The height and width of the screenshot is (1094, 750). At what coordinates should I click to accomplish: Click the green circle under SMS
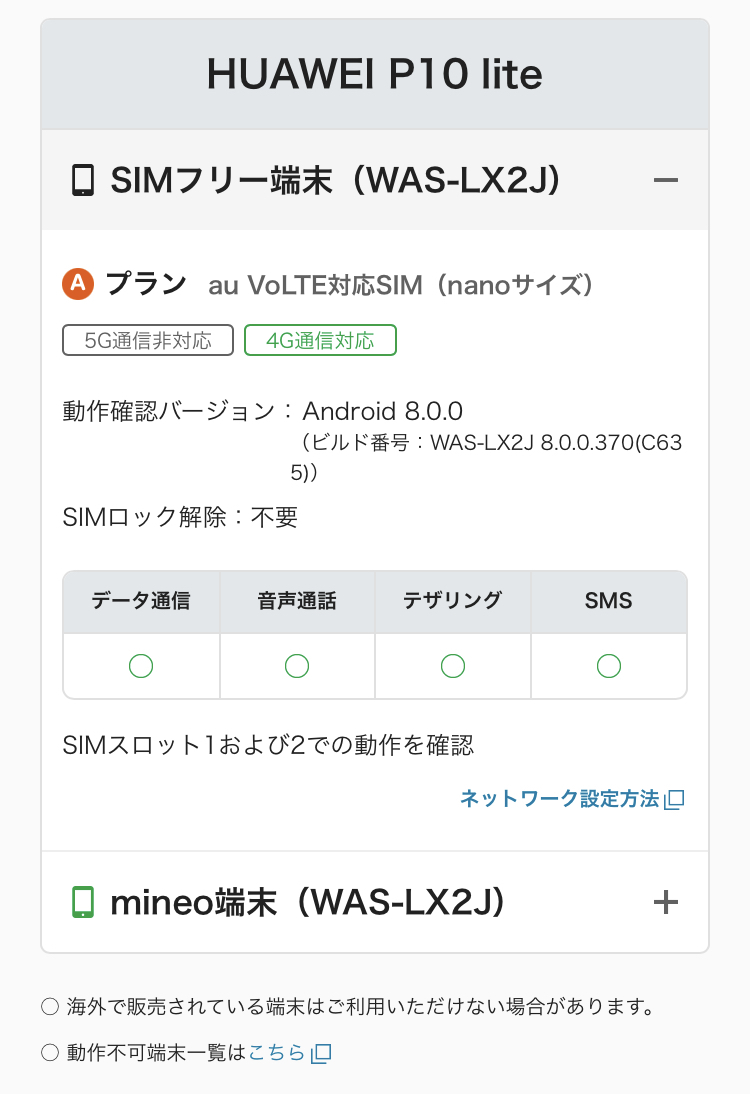tap(609, 665)
